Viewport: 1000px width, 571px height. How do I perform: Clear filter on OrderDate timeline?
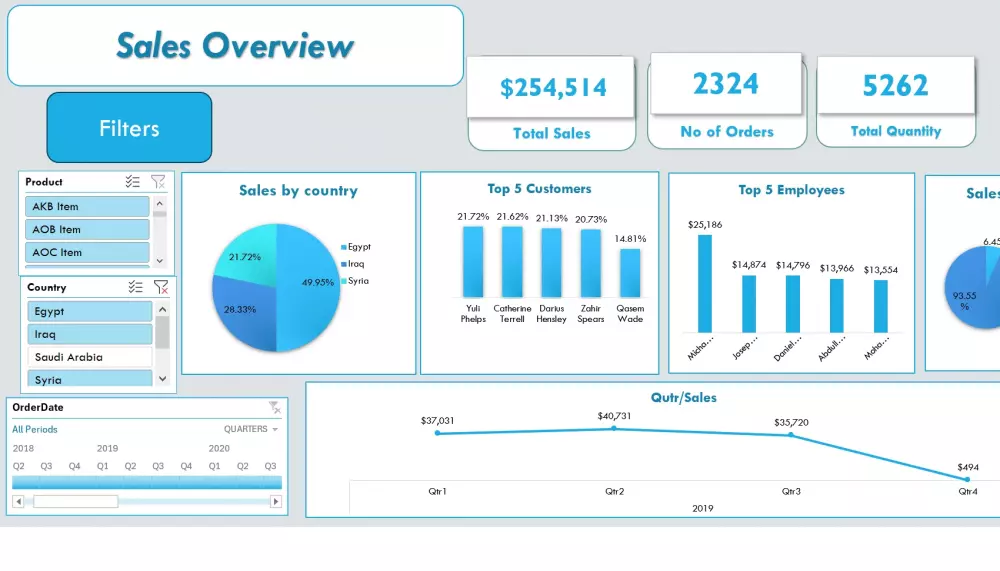point(275,407)
